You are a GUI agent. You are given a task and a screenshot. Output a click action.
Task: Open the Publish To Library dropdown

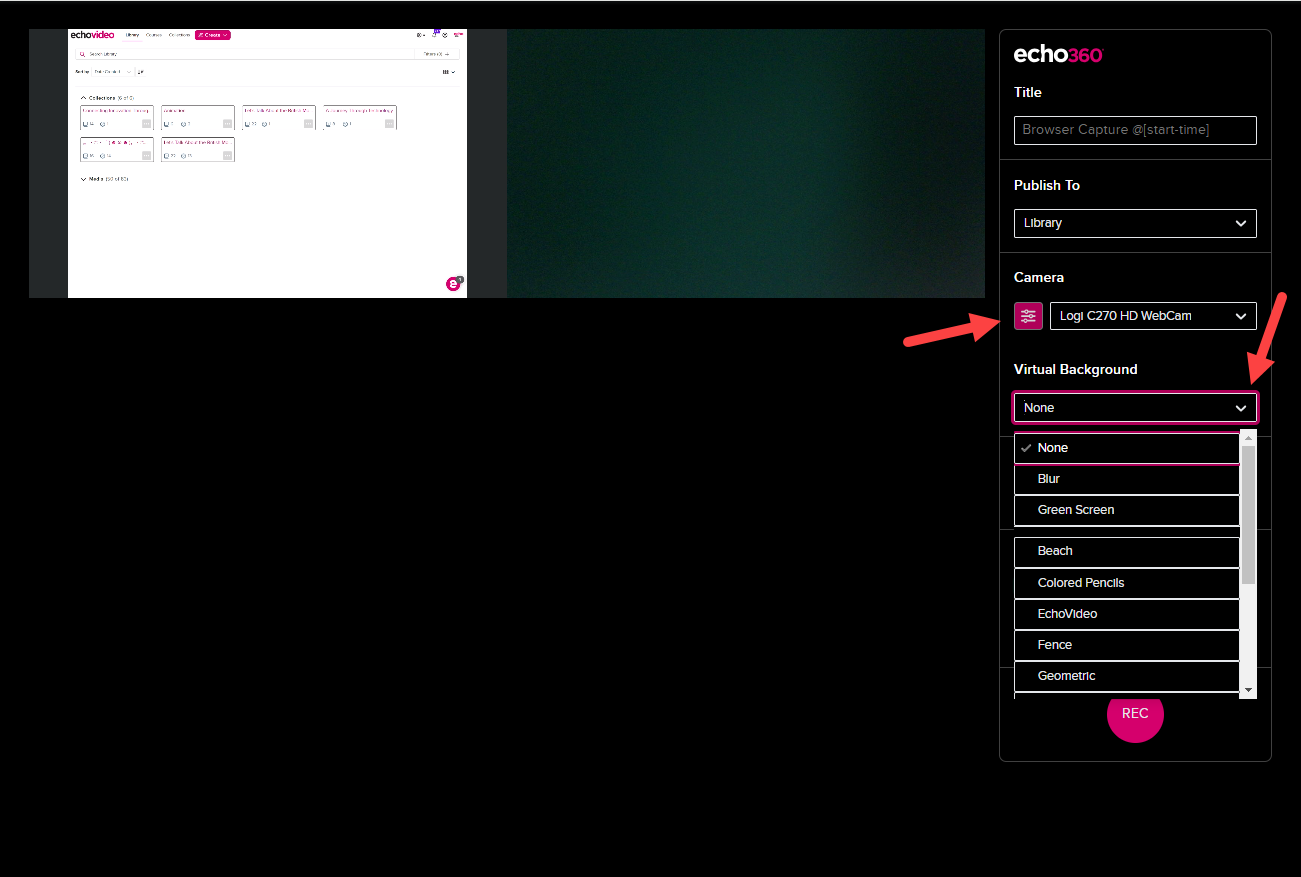pyautogui.click(x=1135, y=223)
